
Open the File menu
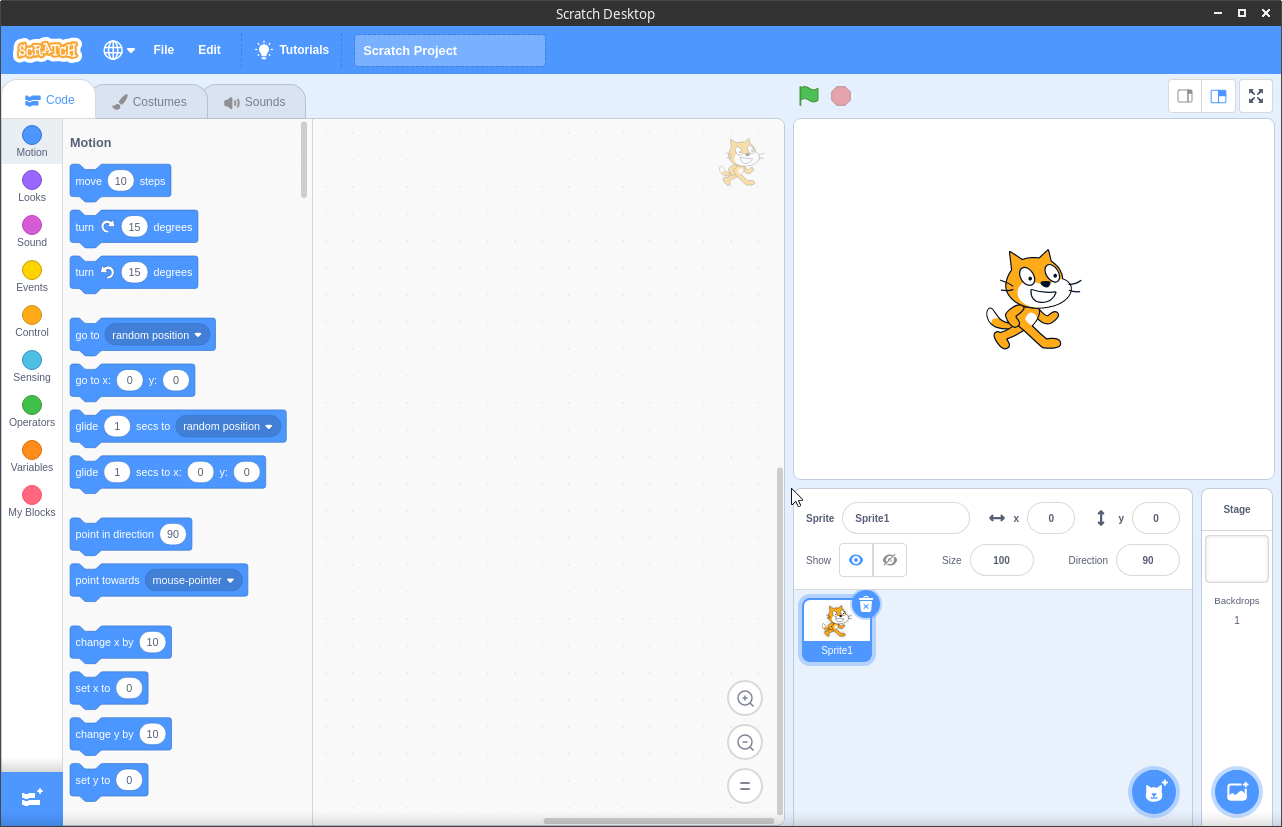tap(163, 49)
